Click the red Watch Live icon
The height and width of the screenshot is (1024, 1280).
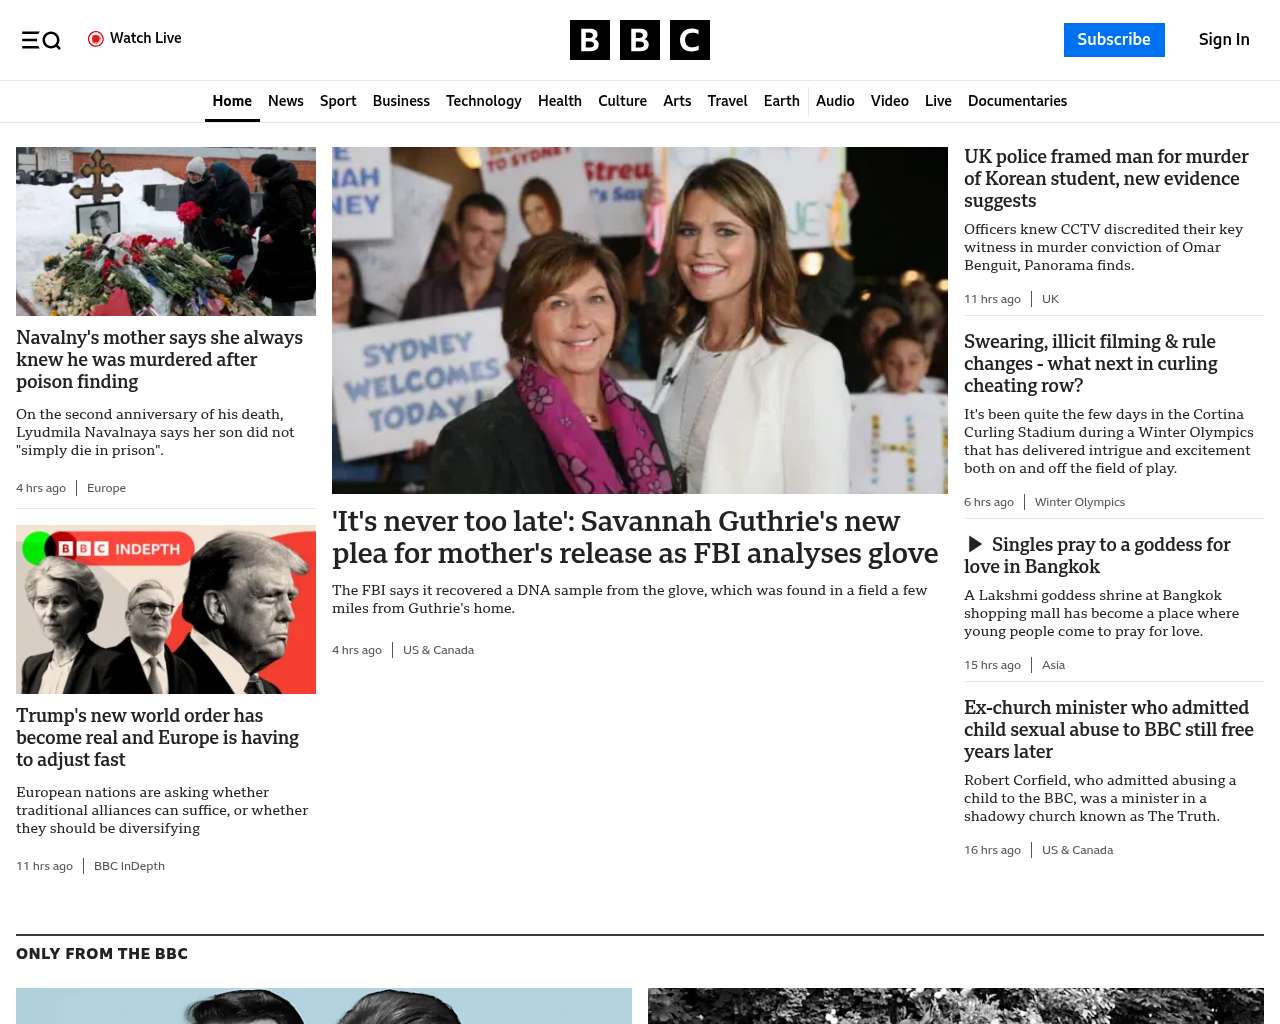tap(96, 39)
